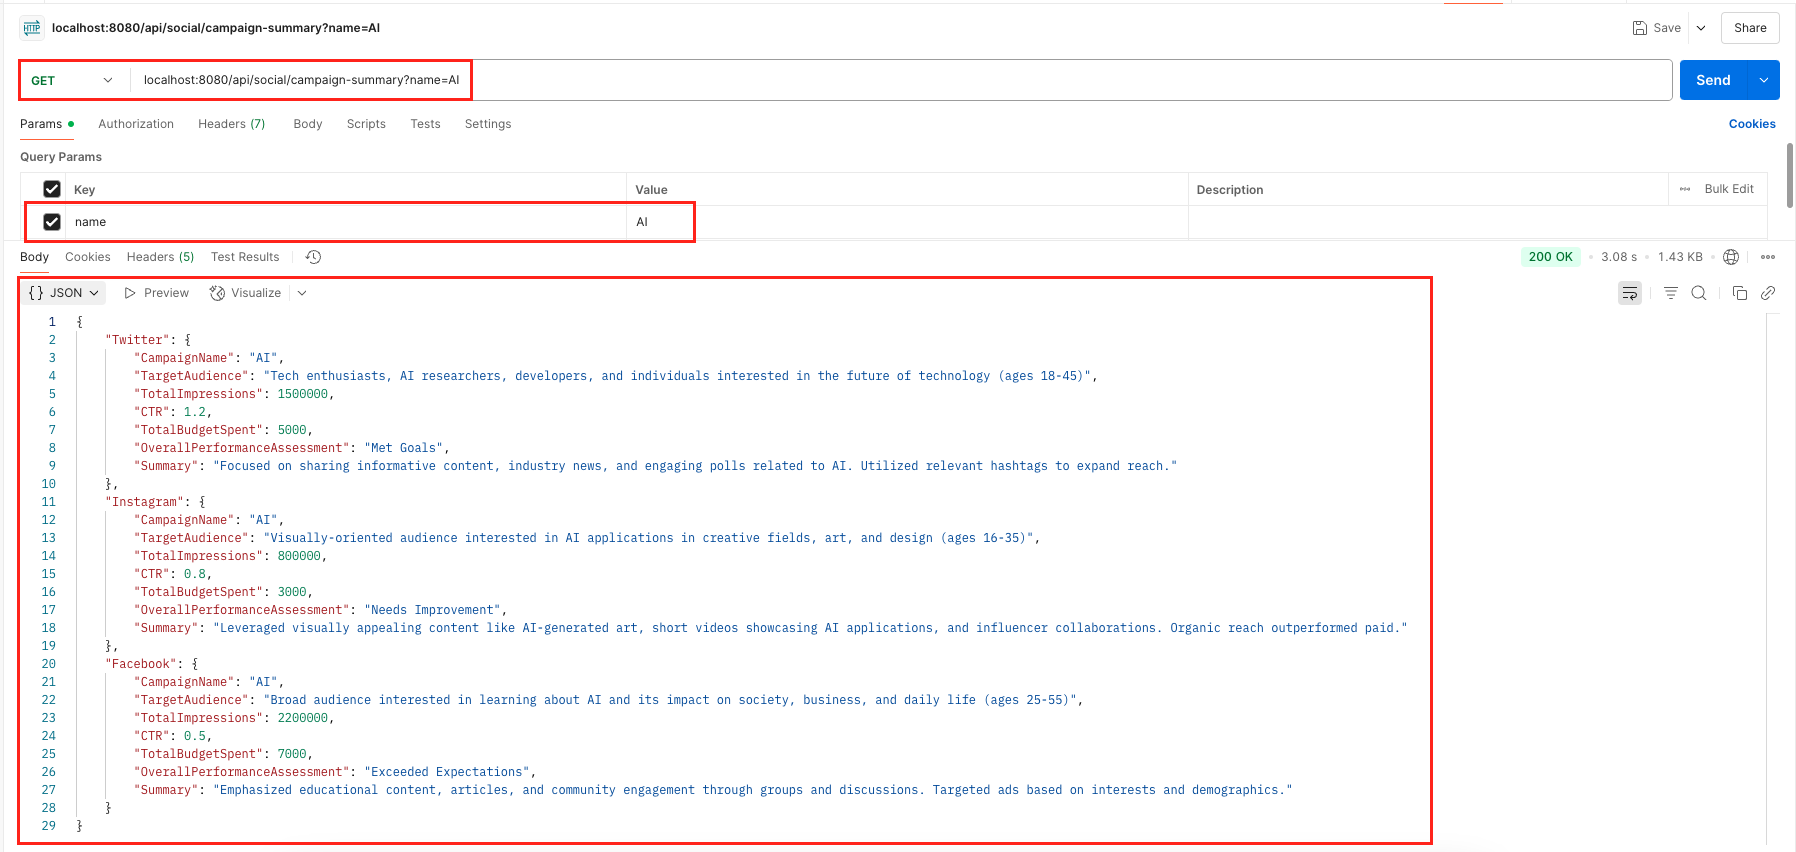This screenshot has height=852, width=1796.
Task: Click the copy response icon
Action: (1740, 293)
